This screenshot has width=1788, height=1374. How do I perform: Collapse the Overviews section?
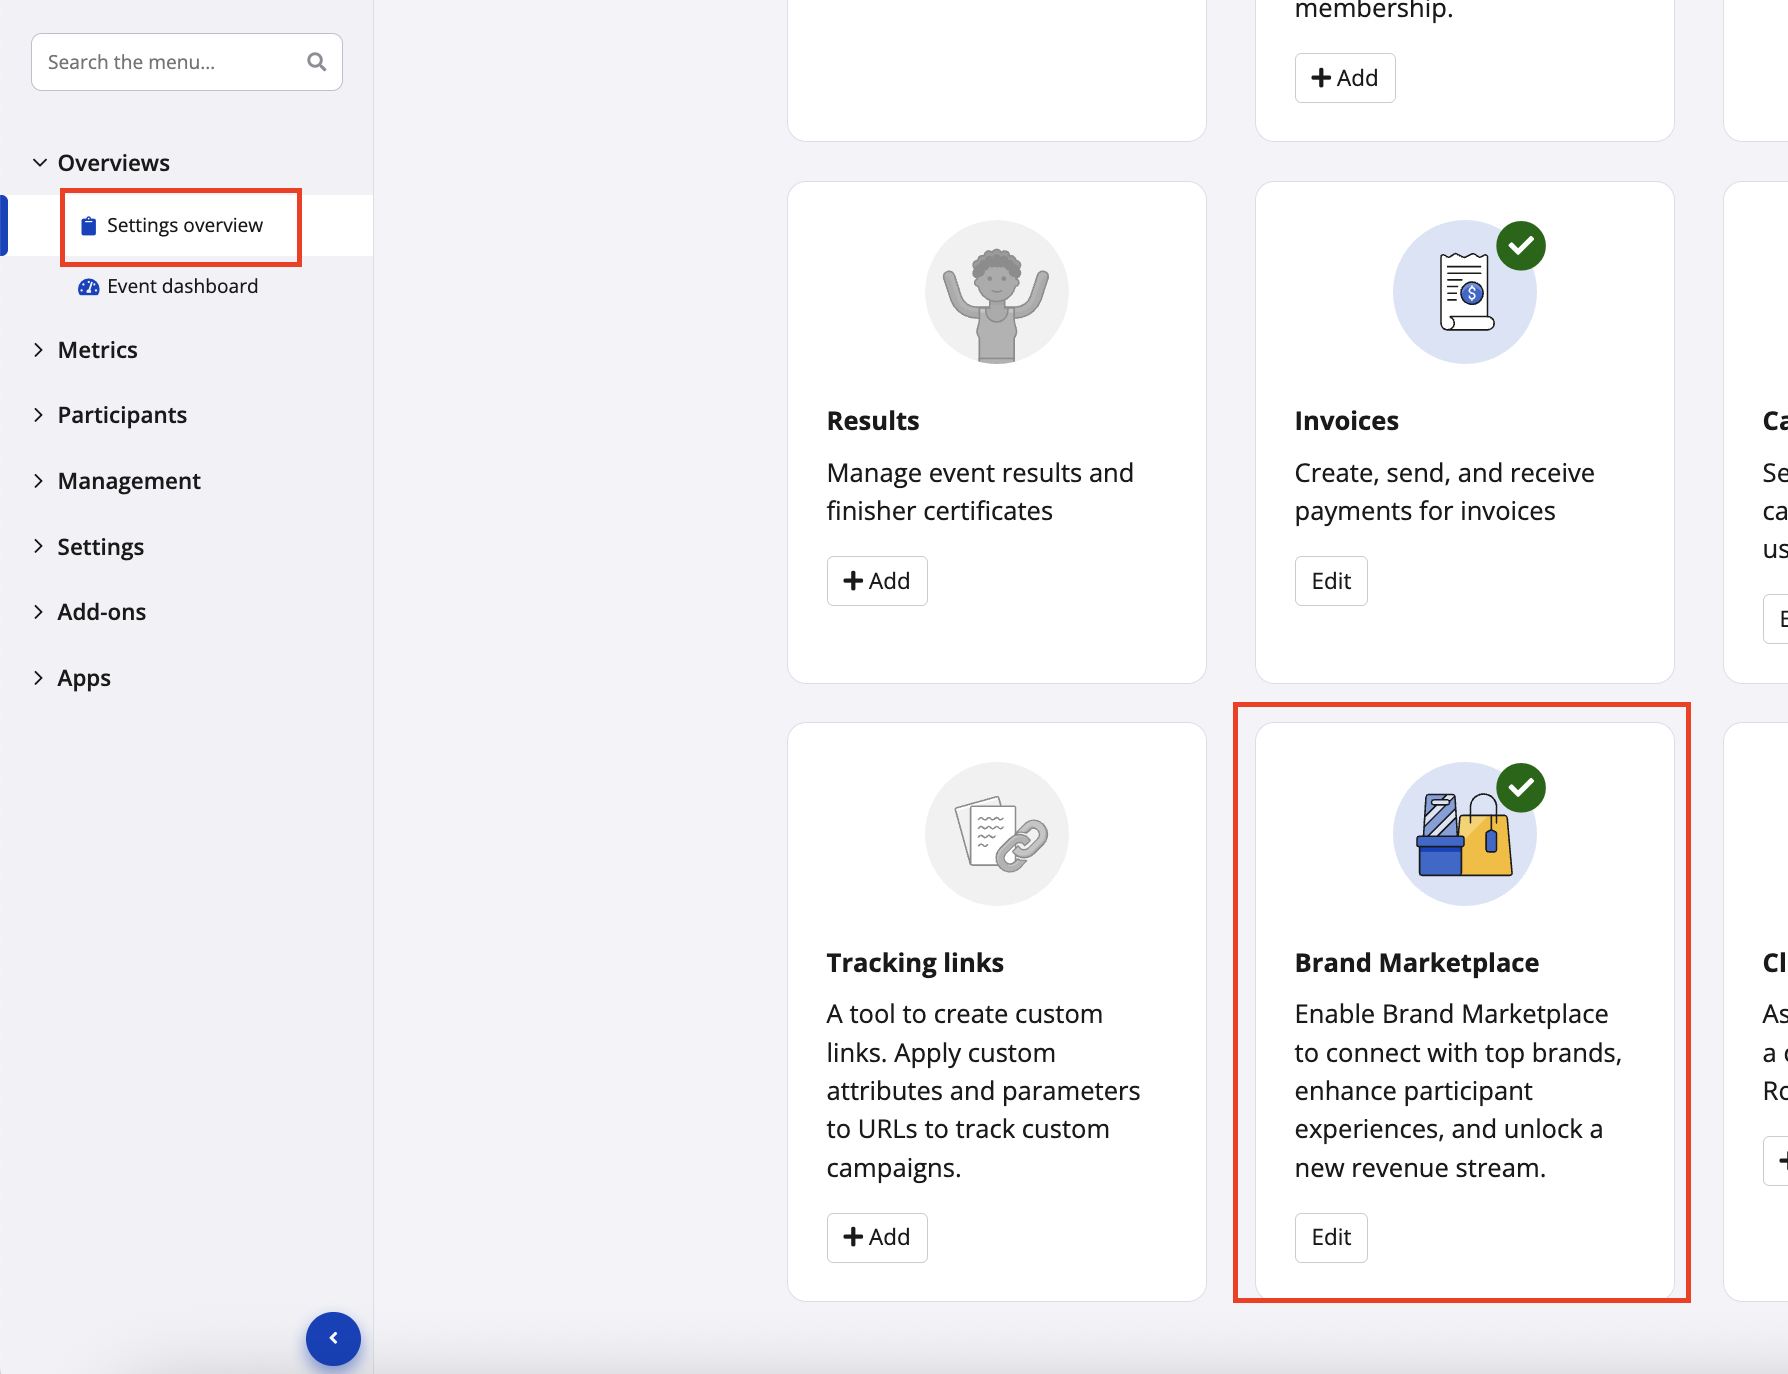[40, 163]
